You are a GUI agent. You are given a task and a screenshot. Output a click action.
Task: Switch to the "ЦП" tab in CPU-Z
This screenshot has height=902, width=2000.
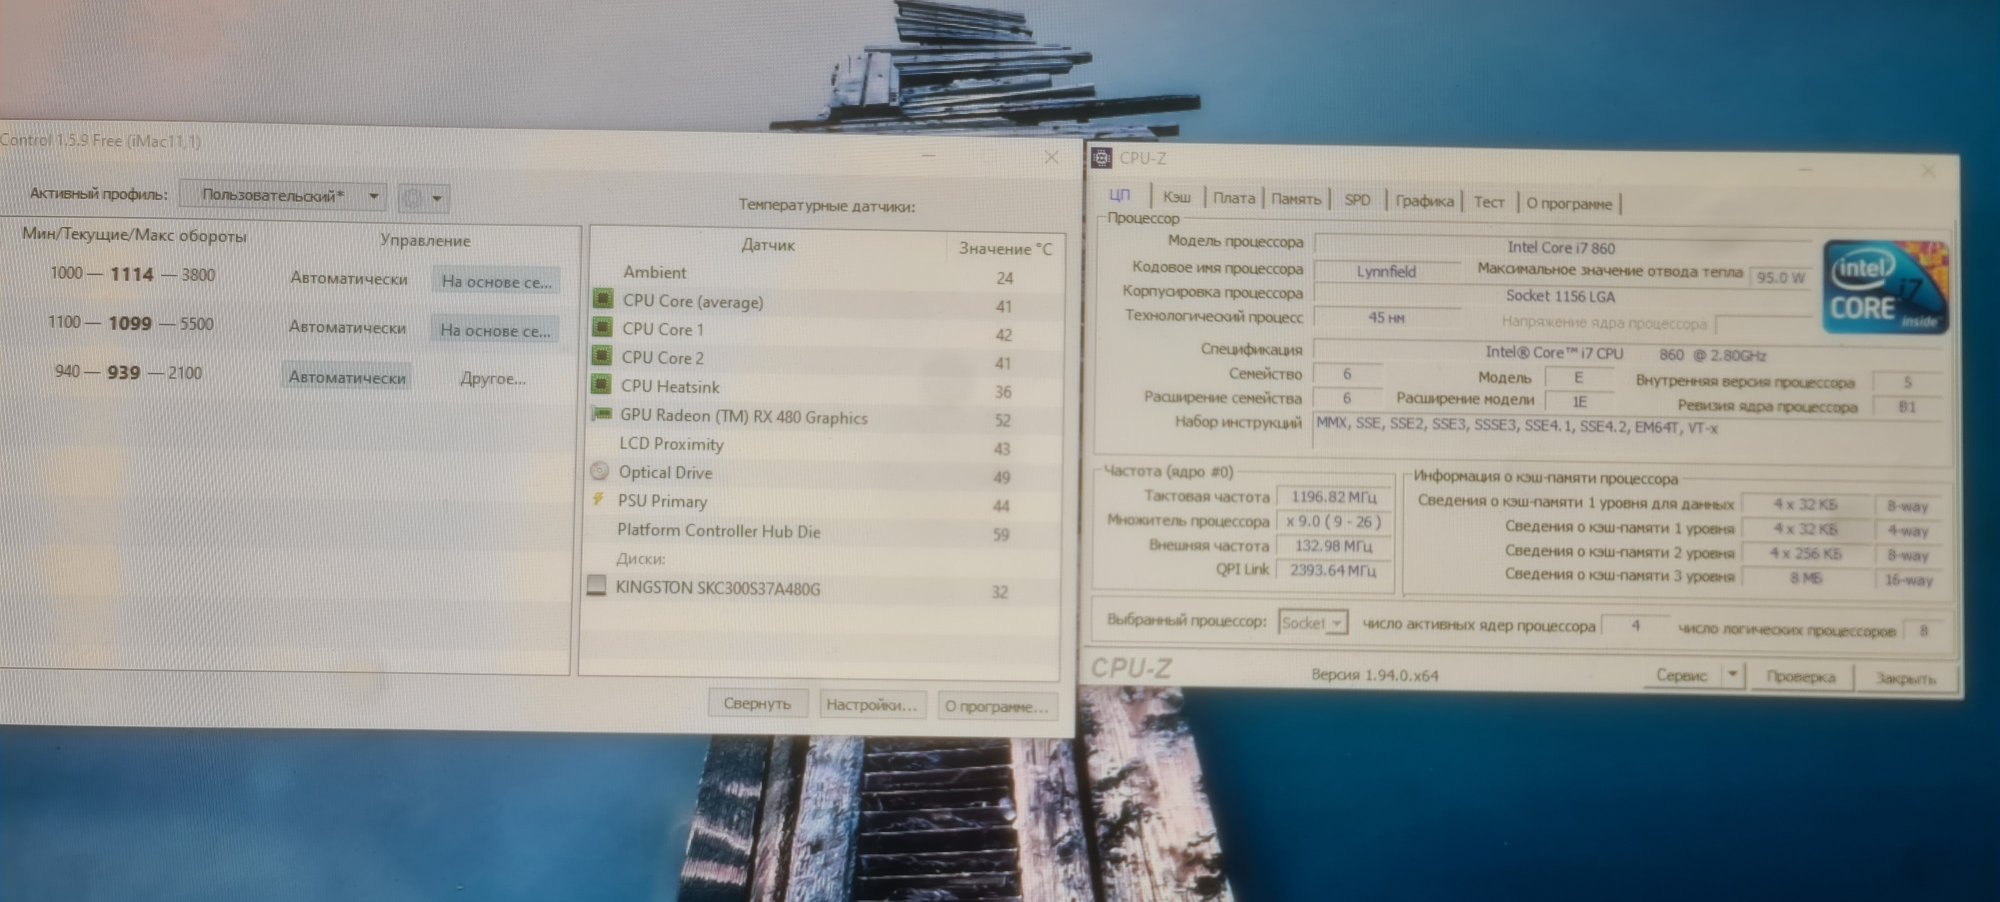pos(1120,195)
